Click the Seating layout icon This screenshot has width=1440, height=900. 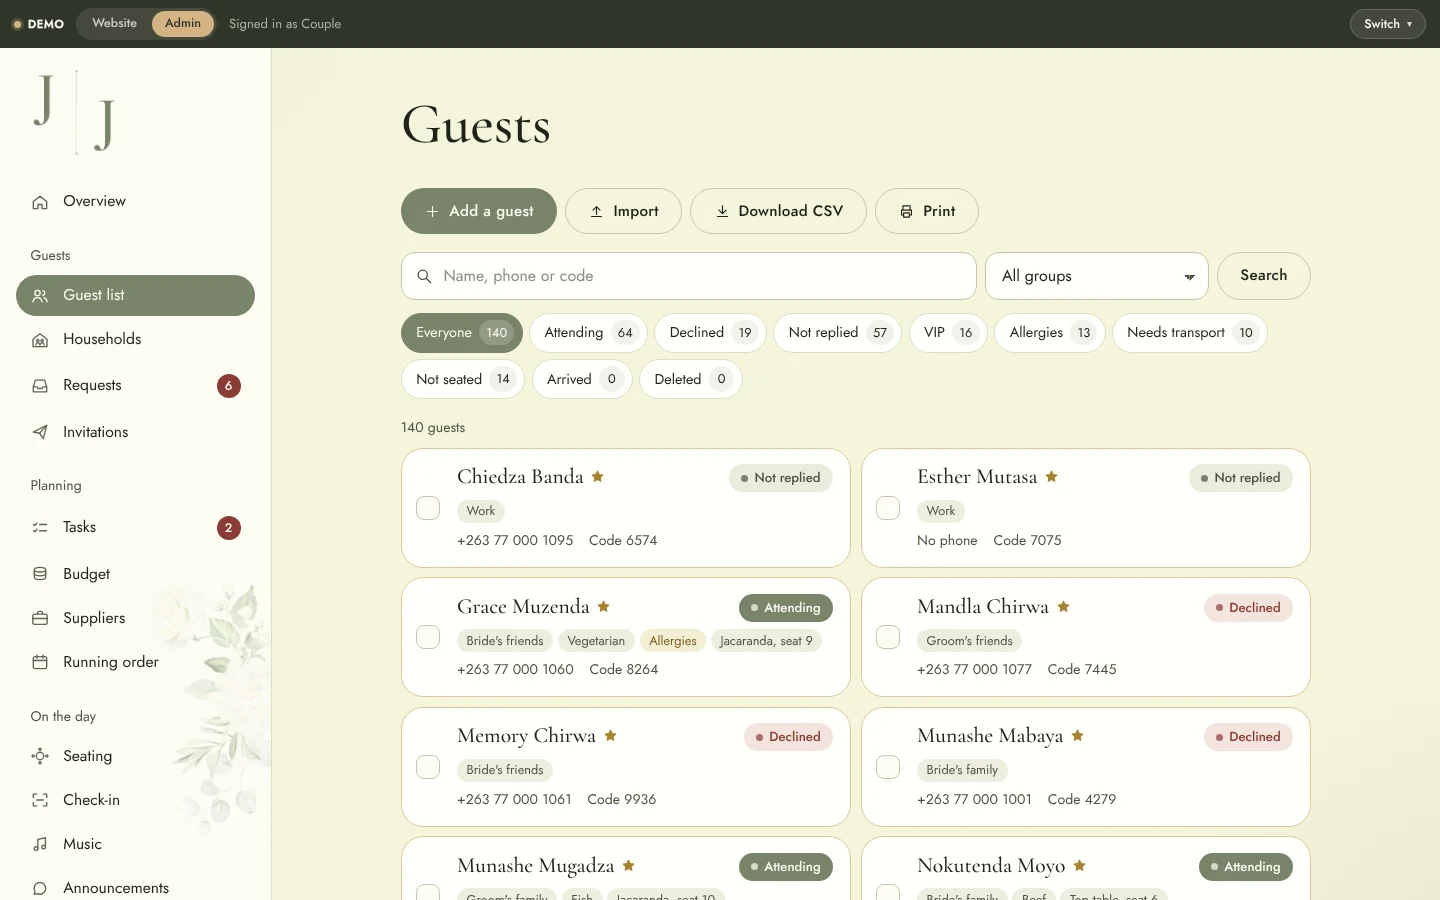coord(40,756)
